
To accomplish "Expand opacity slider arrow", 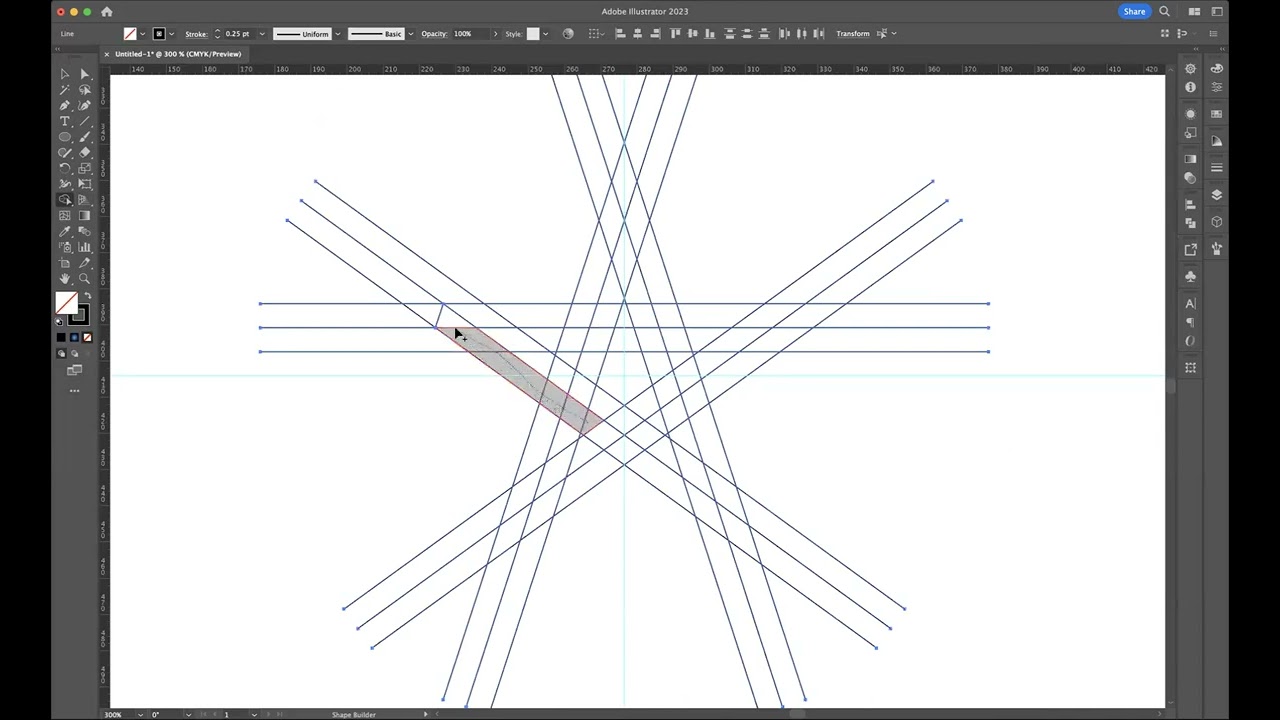I will click(x=495, y=34).
